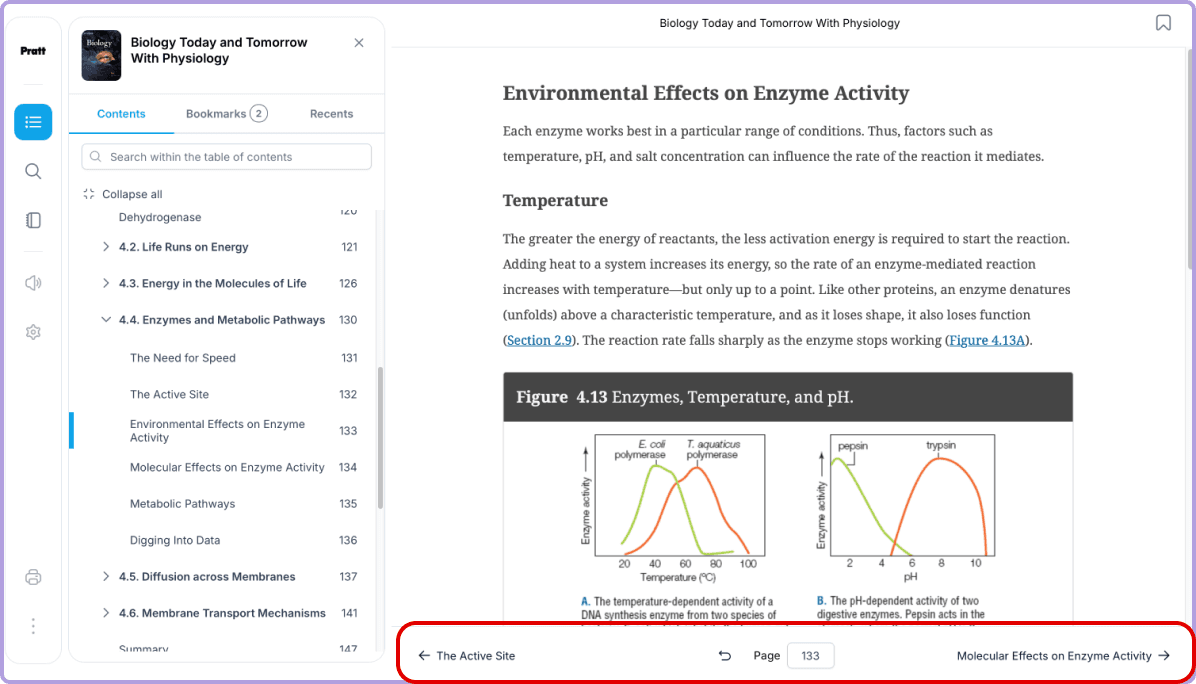Click Collapse all in contents
This screenshot has height=684, width=1196.
123,194
